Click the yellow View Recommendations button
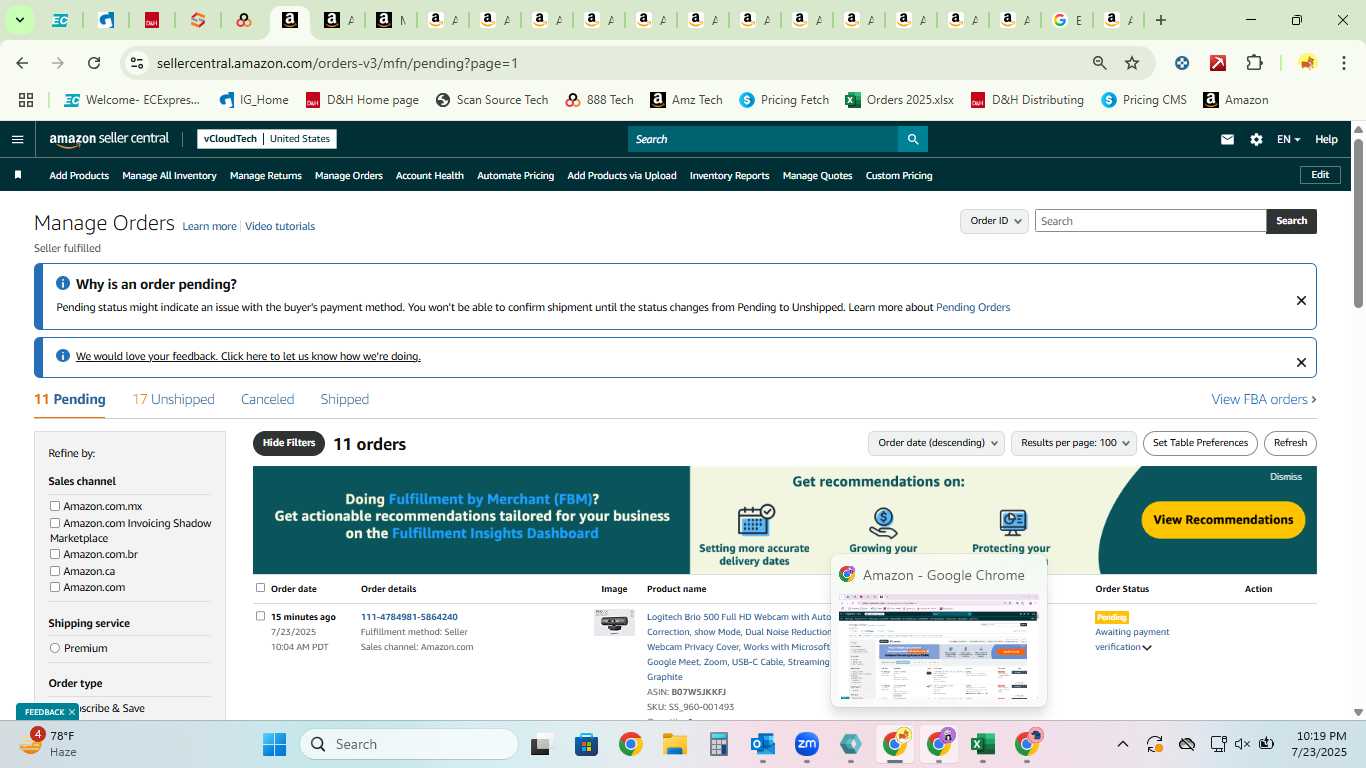Image resolution: width=1366 pixels, height=768 pixels. (x=1223, y=520)
